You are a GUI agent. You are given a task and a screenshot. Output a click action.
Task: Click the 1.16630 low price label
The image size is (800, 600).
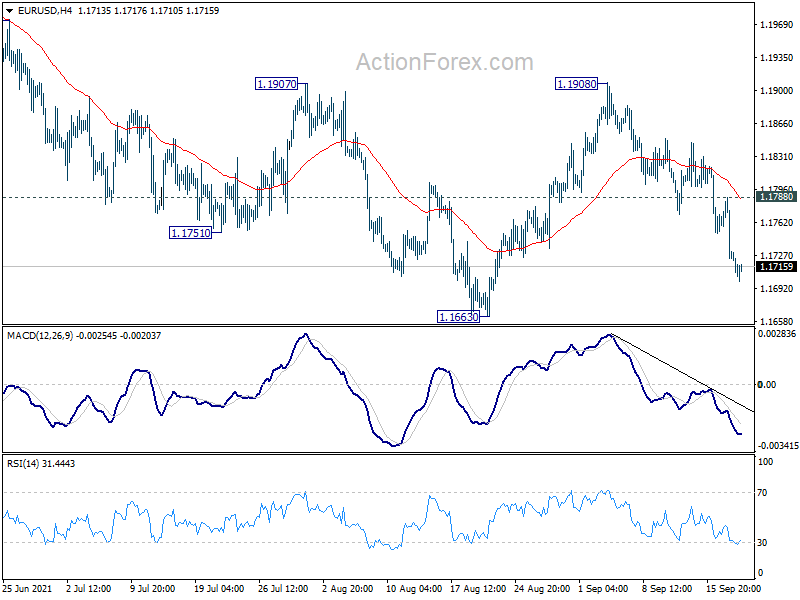point(459,317)
